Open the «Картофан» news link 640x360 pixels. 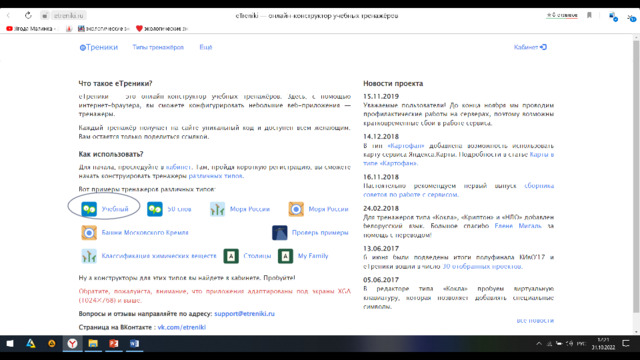click(x=406, y=146)
